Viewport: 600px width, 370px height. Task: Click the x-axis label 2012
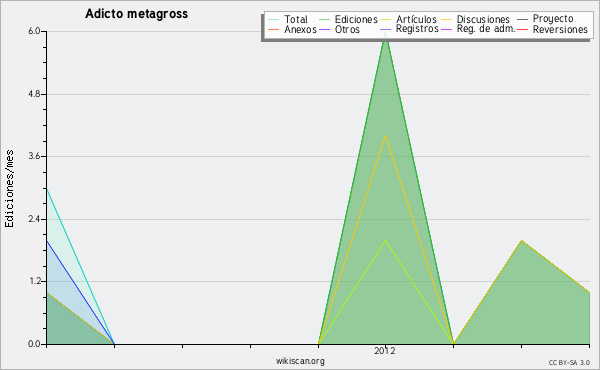click(385, 351)
